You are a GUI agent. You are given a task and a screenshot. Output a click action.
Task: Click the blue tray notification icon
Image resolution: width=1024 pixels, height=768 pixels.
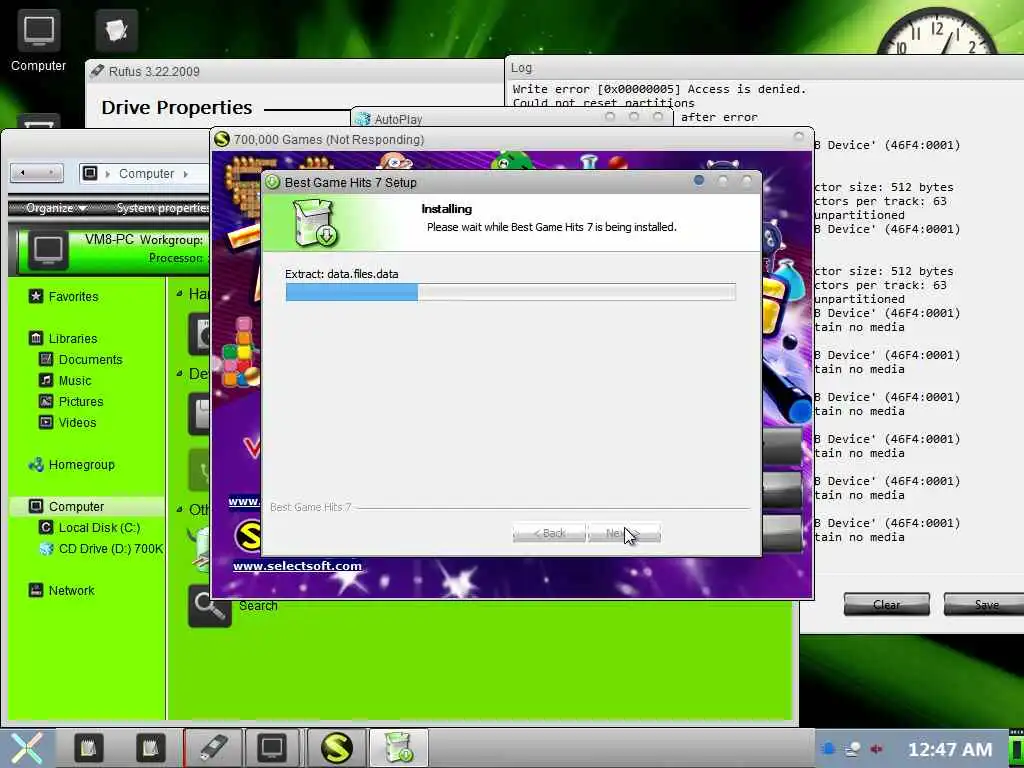tap(828, 749)
